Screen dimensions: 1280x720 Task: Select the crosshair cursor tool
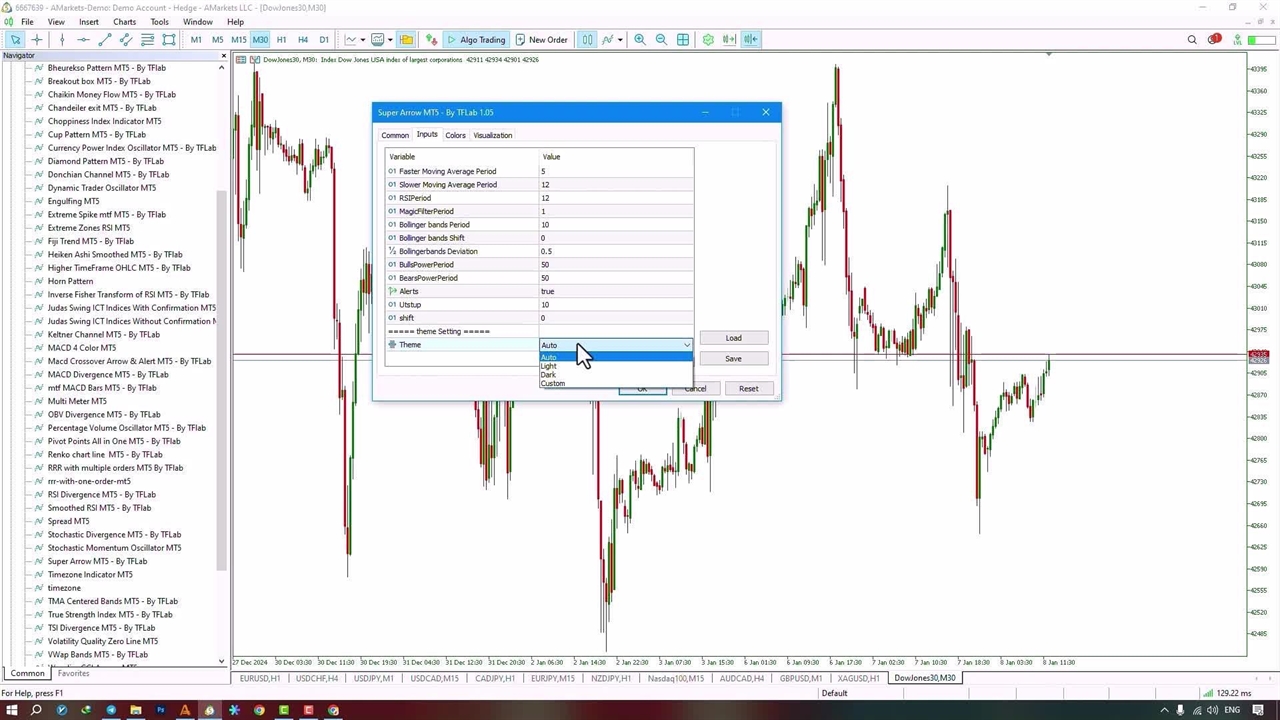pos(37,40)
